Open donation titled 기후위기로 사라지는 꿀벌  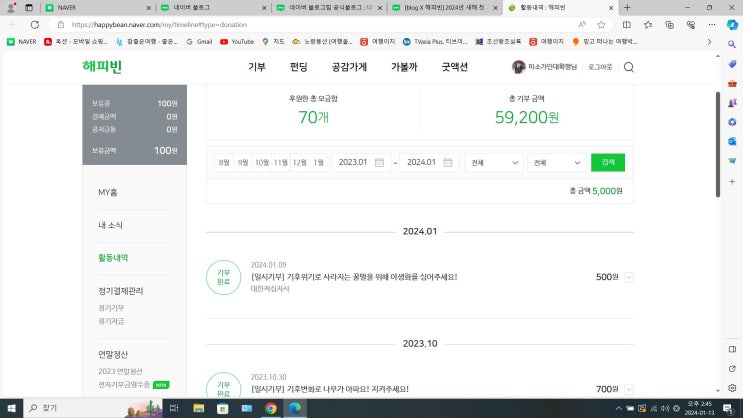coord(353,277)
